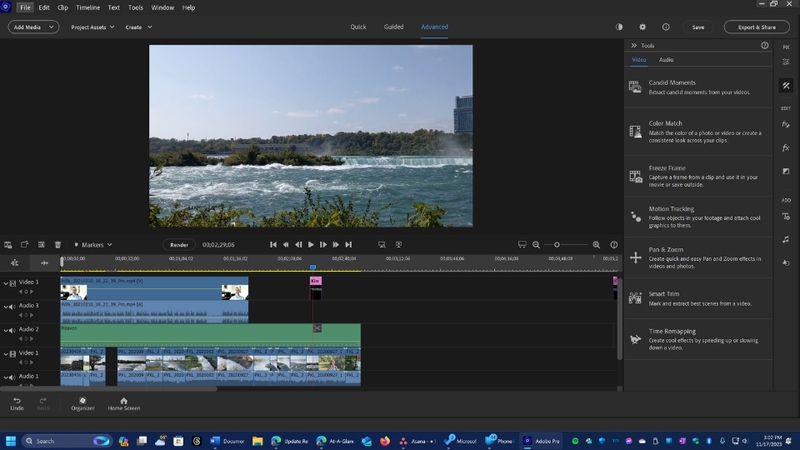Toggle the track-options icon left of the trash

pos(41,245)
